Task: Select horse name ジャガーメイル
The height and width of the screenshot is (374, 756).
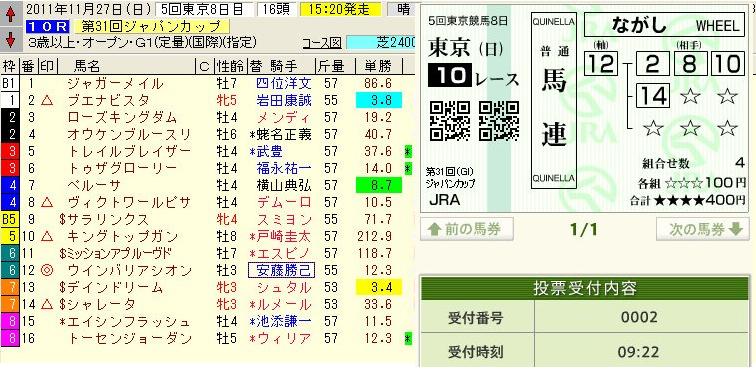Action: pyautogui.click(x=115, y=84)
